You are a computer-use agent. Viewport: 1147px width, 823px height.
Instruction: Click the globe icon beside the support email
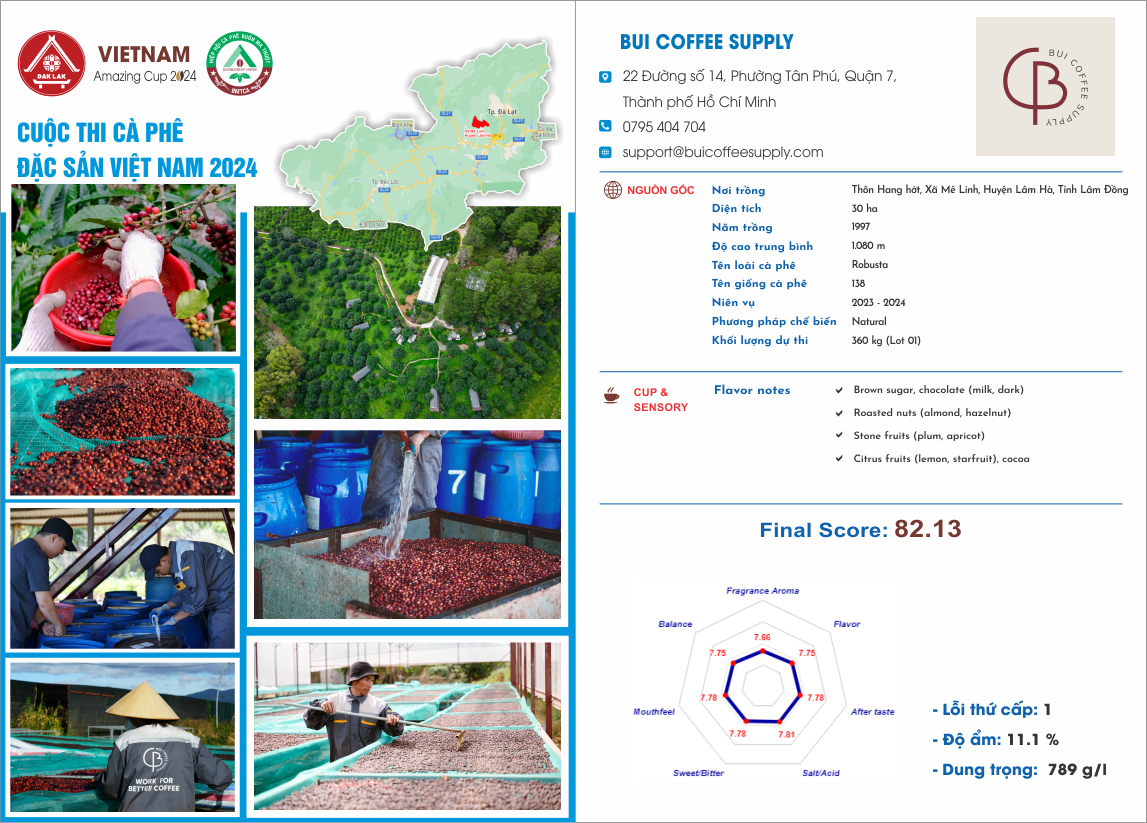point(605,152)
